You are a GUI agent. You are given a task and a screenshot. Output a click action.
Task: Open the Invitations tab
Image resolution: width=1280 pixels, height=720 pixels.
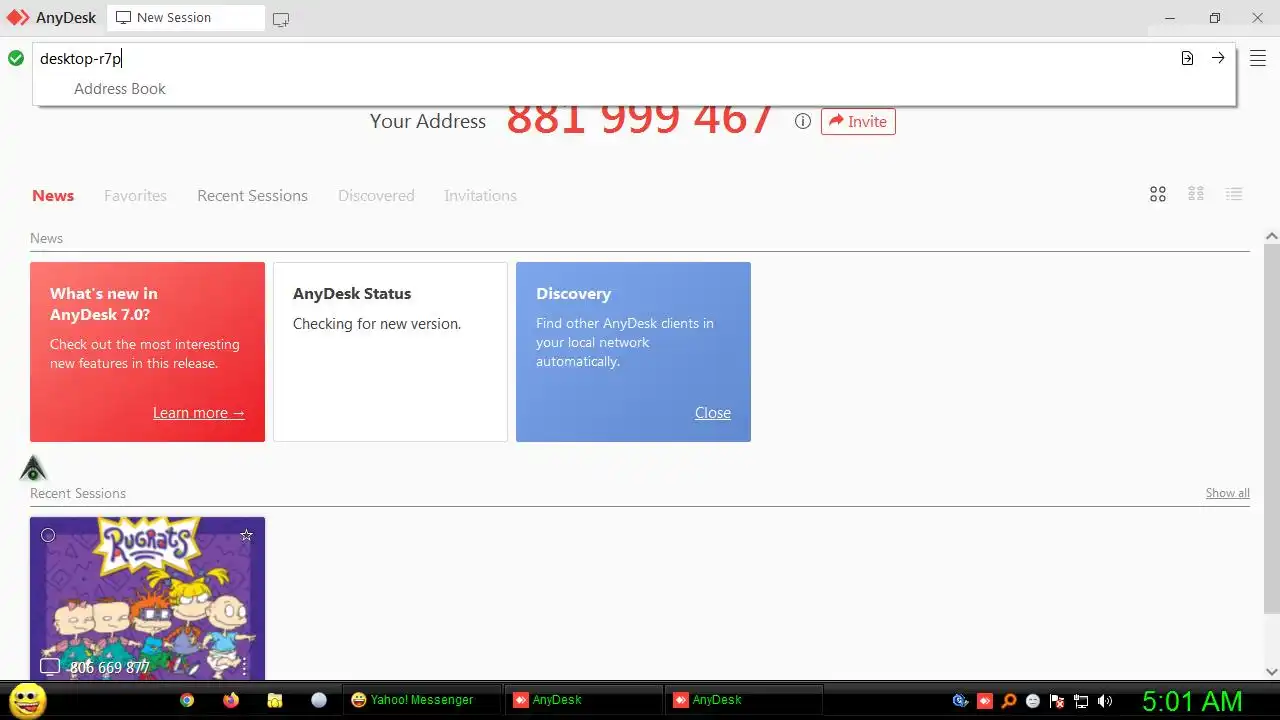click(x=480, y=195)
